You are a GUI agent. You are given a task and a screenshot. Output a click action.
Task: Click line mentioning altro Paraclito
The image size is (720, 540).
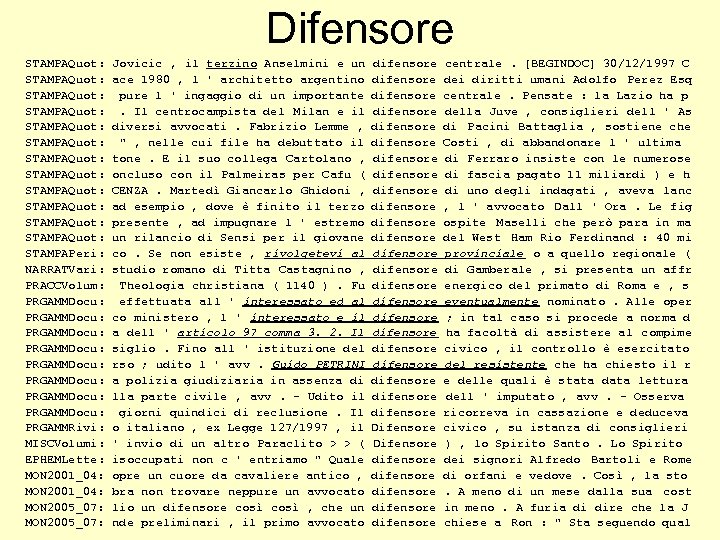pyautogui.click(x=354, y=444)
